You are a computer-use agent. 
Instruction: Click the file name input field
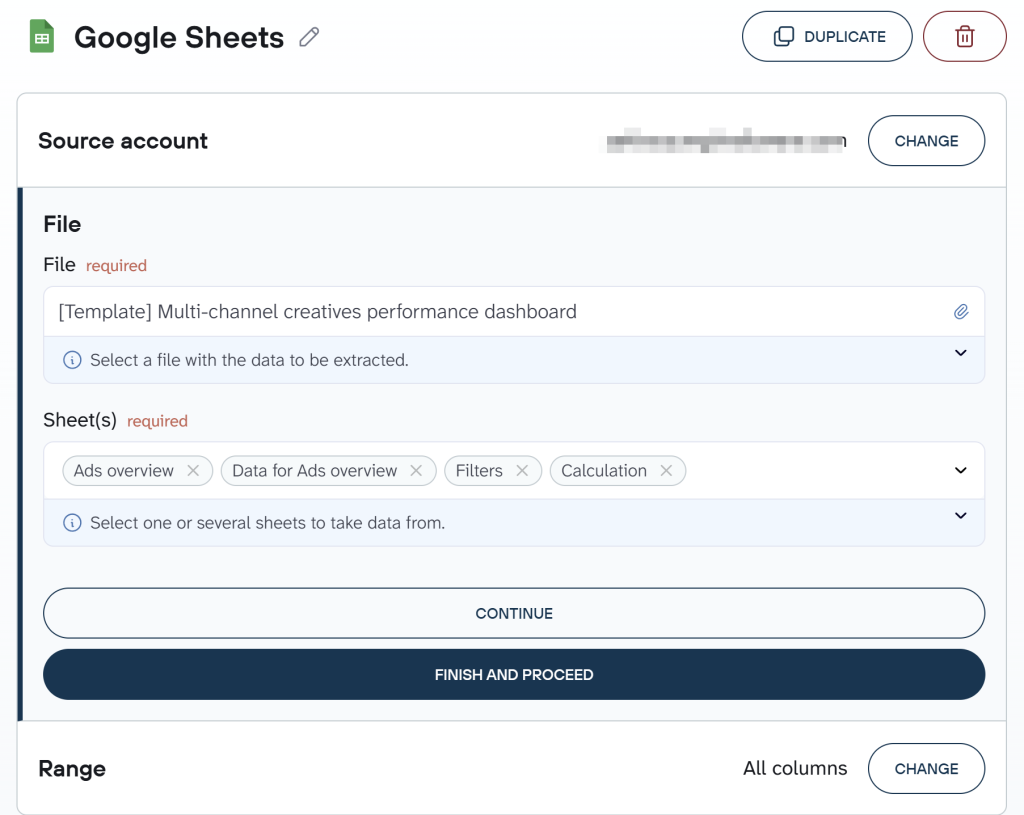click(x=514, y=312)
